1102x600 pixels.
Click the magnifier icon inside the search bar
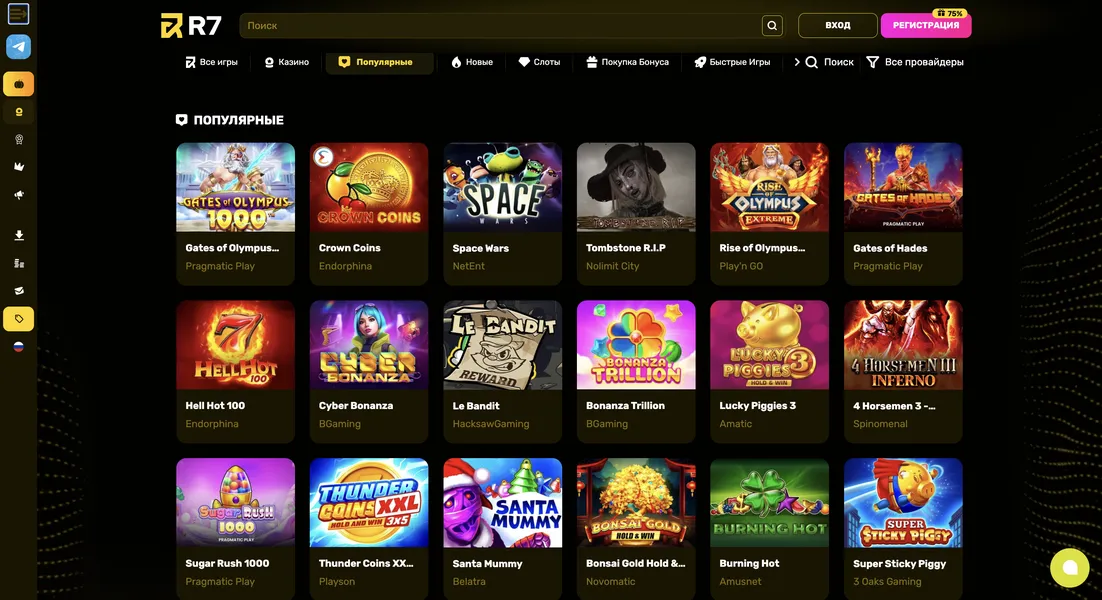tap(772, 25)
